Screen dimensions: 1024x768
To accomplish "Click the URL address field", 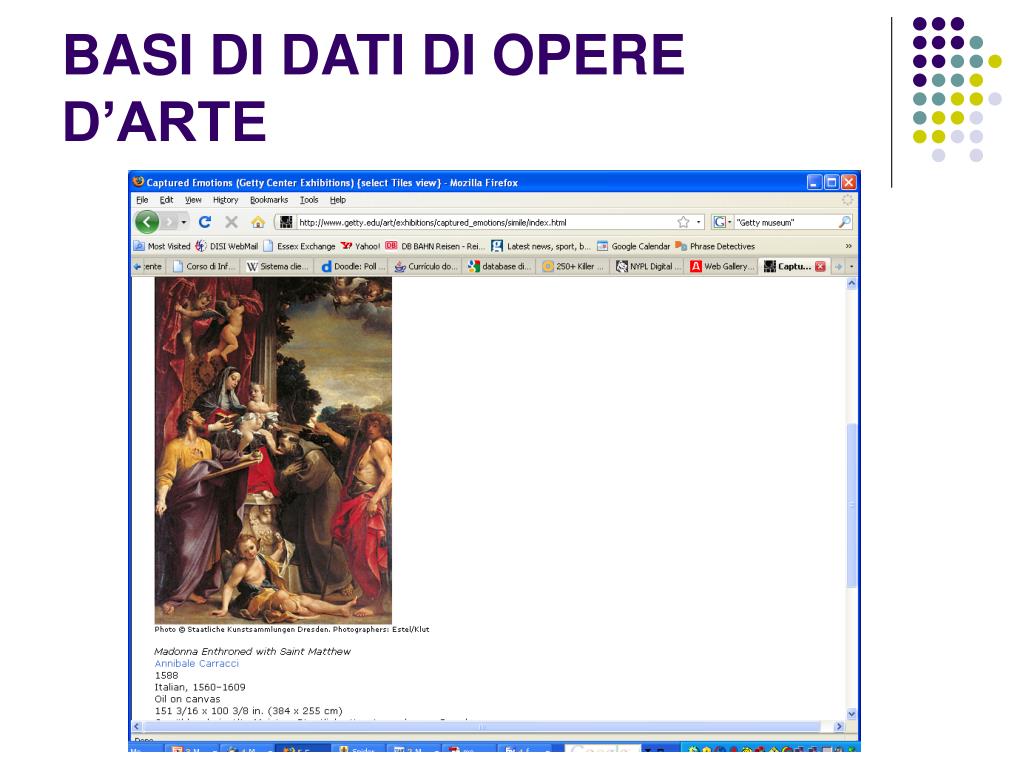I will (x=485, y=222).
